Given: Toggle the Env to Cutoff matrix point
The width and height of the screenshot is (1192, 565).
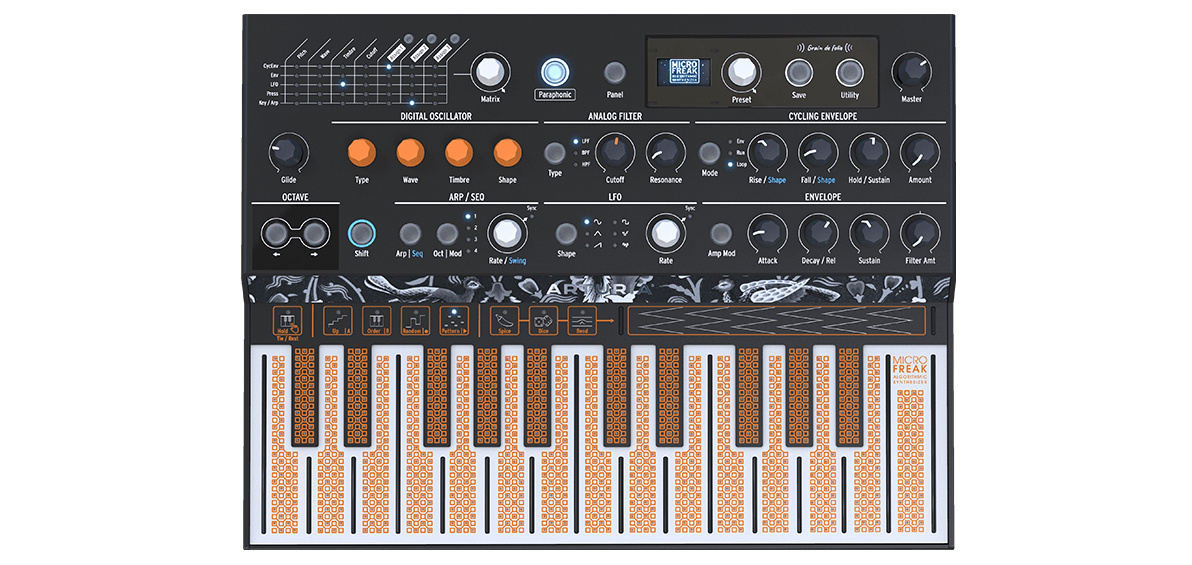Looking at the screenshot, I should point(366,75).
